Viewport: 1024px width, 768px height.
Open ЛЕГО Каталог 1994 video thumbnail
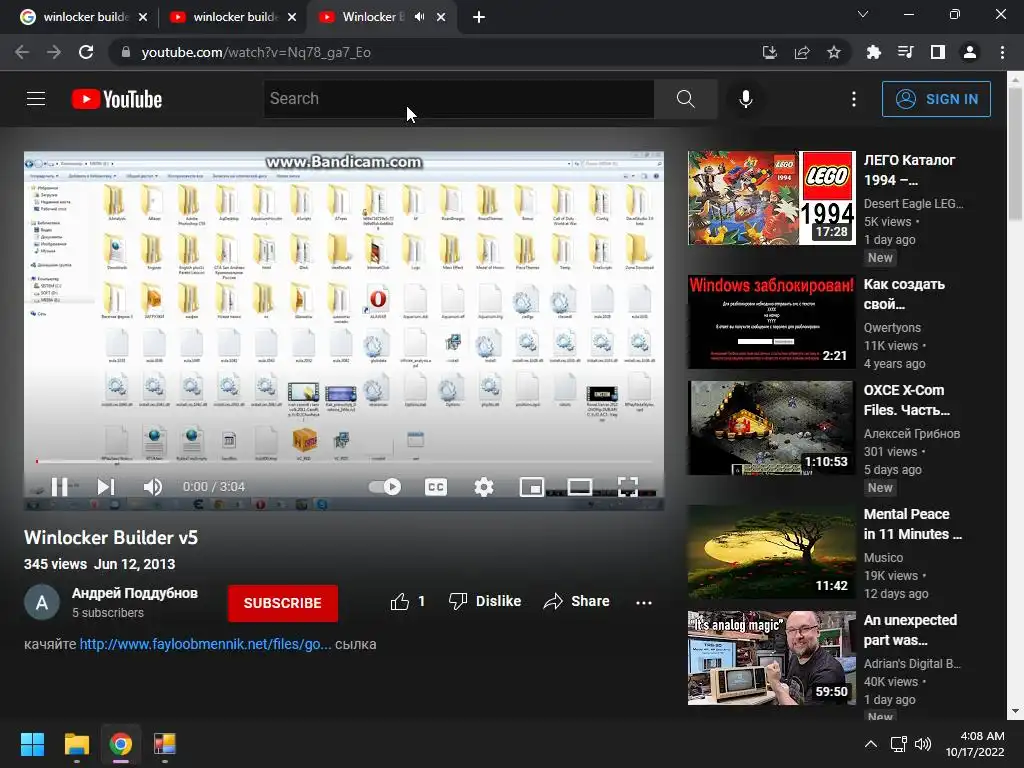coord(771,198)
